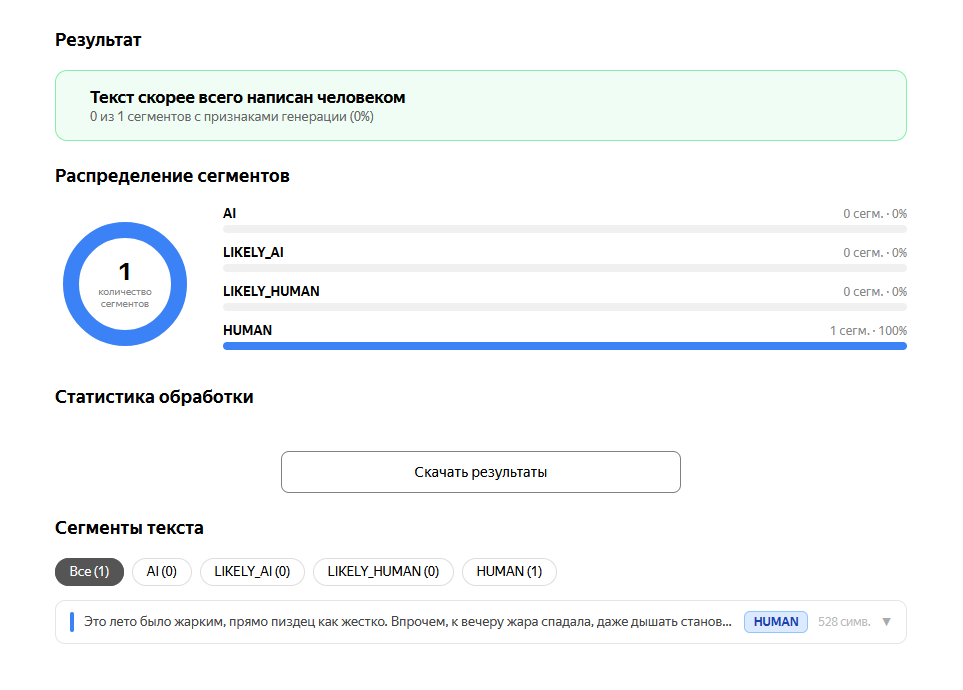Choose the HUMAN (1) filter chip
Viewport: 963px width, 690px height.
tap(509, 571)
